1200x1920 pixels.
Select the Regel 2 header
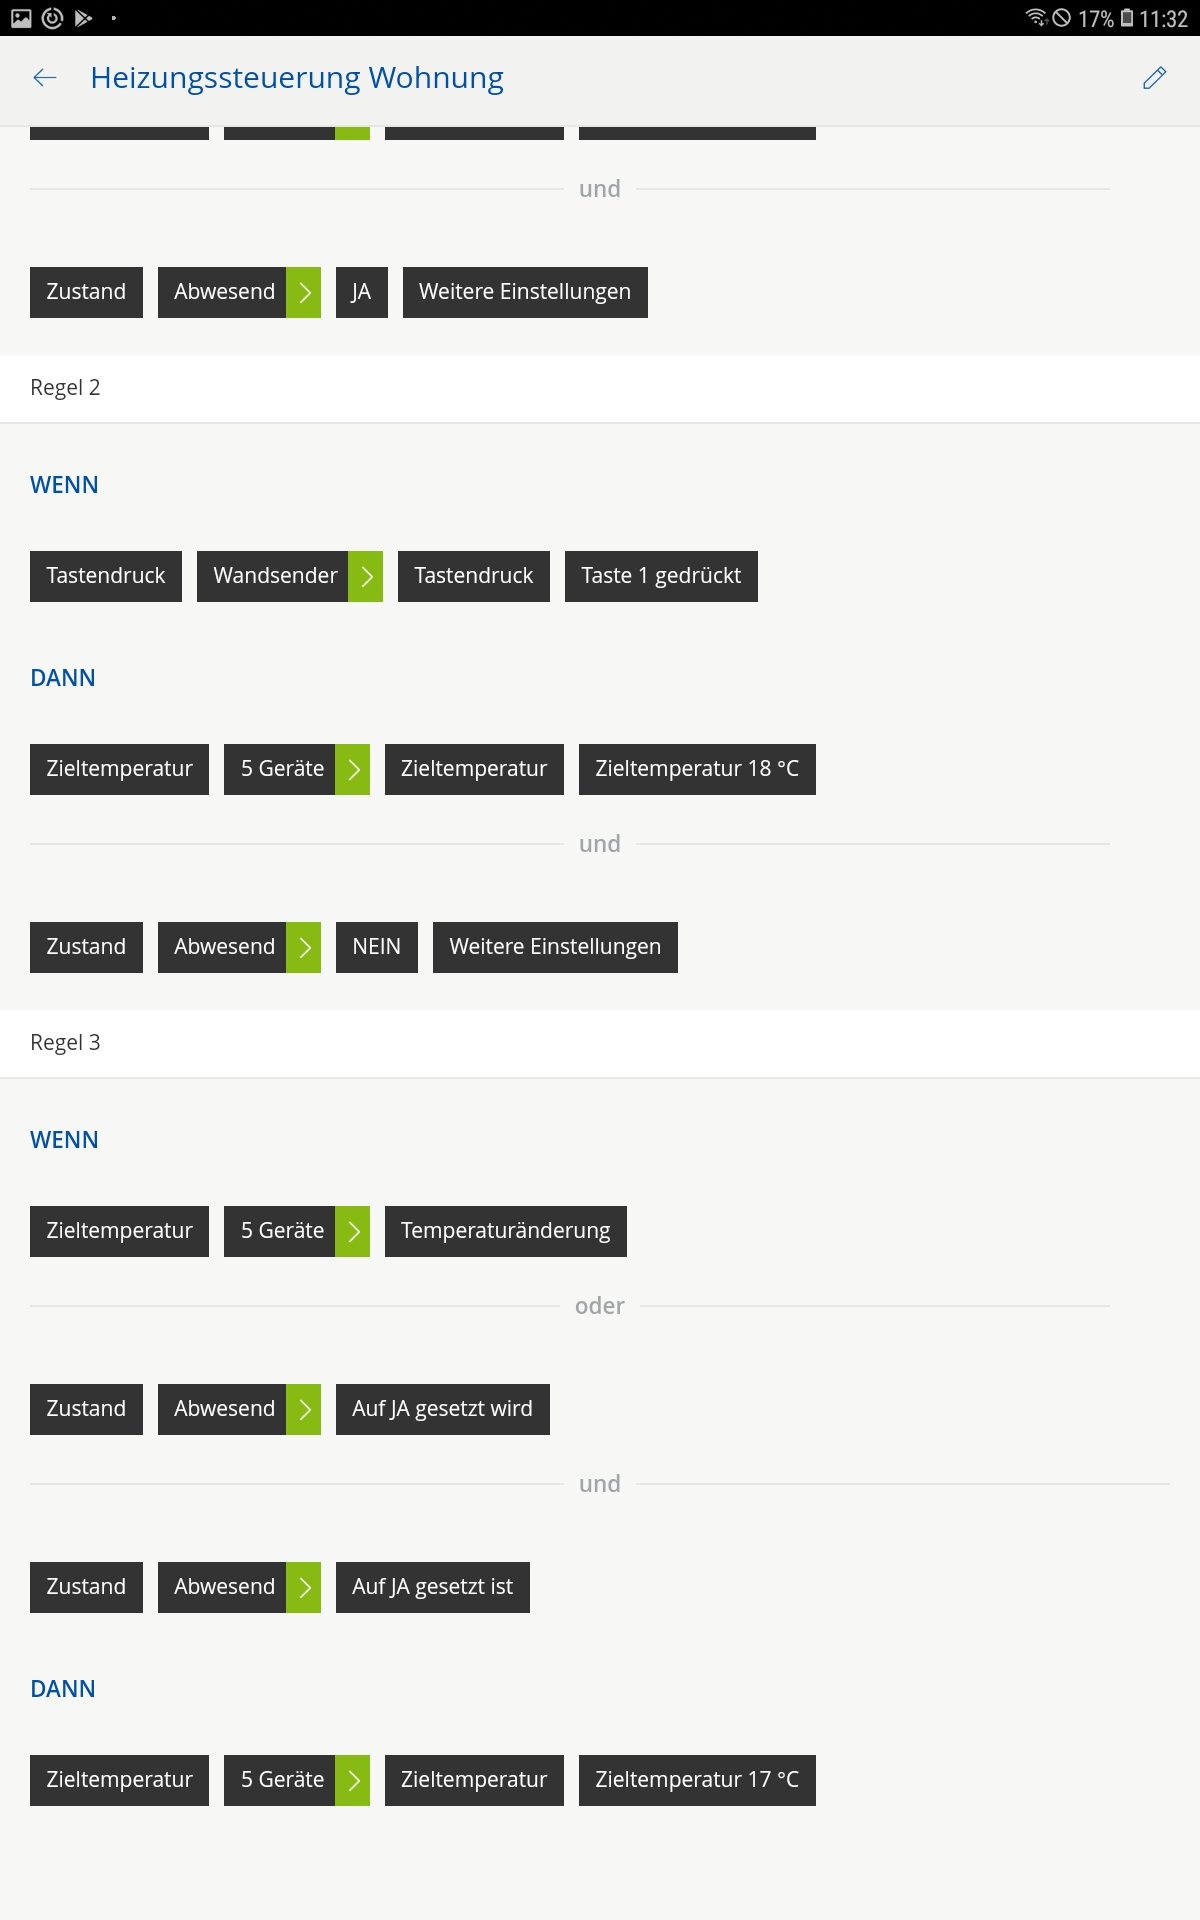coord(66,388)
